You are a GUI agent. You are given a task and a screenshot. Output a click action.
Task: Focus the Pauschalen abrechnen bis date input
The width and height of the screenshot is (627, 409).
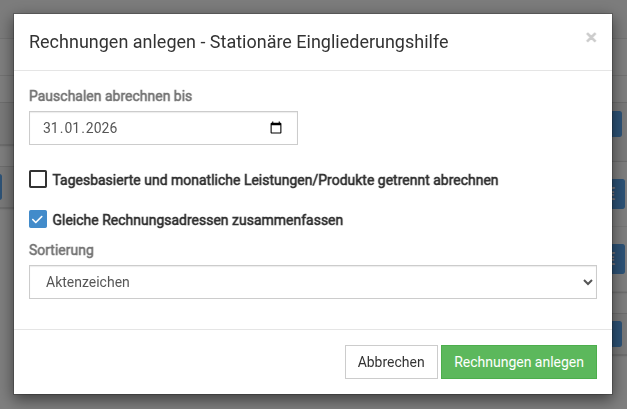click(180, 128)
